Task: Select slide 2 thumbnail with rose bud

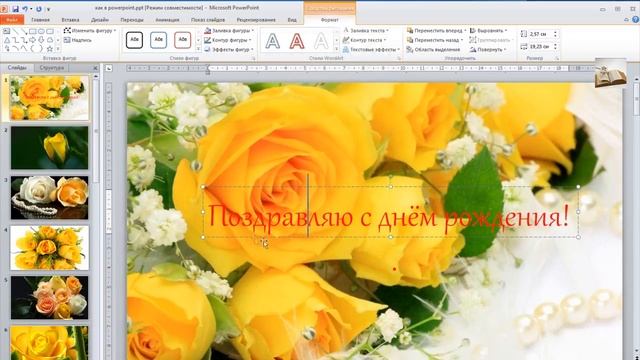Action: tap(49, 147)
